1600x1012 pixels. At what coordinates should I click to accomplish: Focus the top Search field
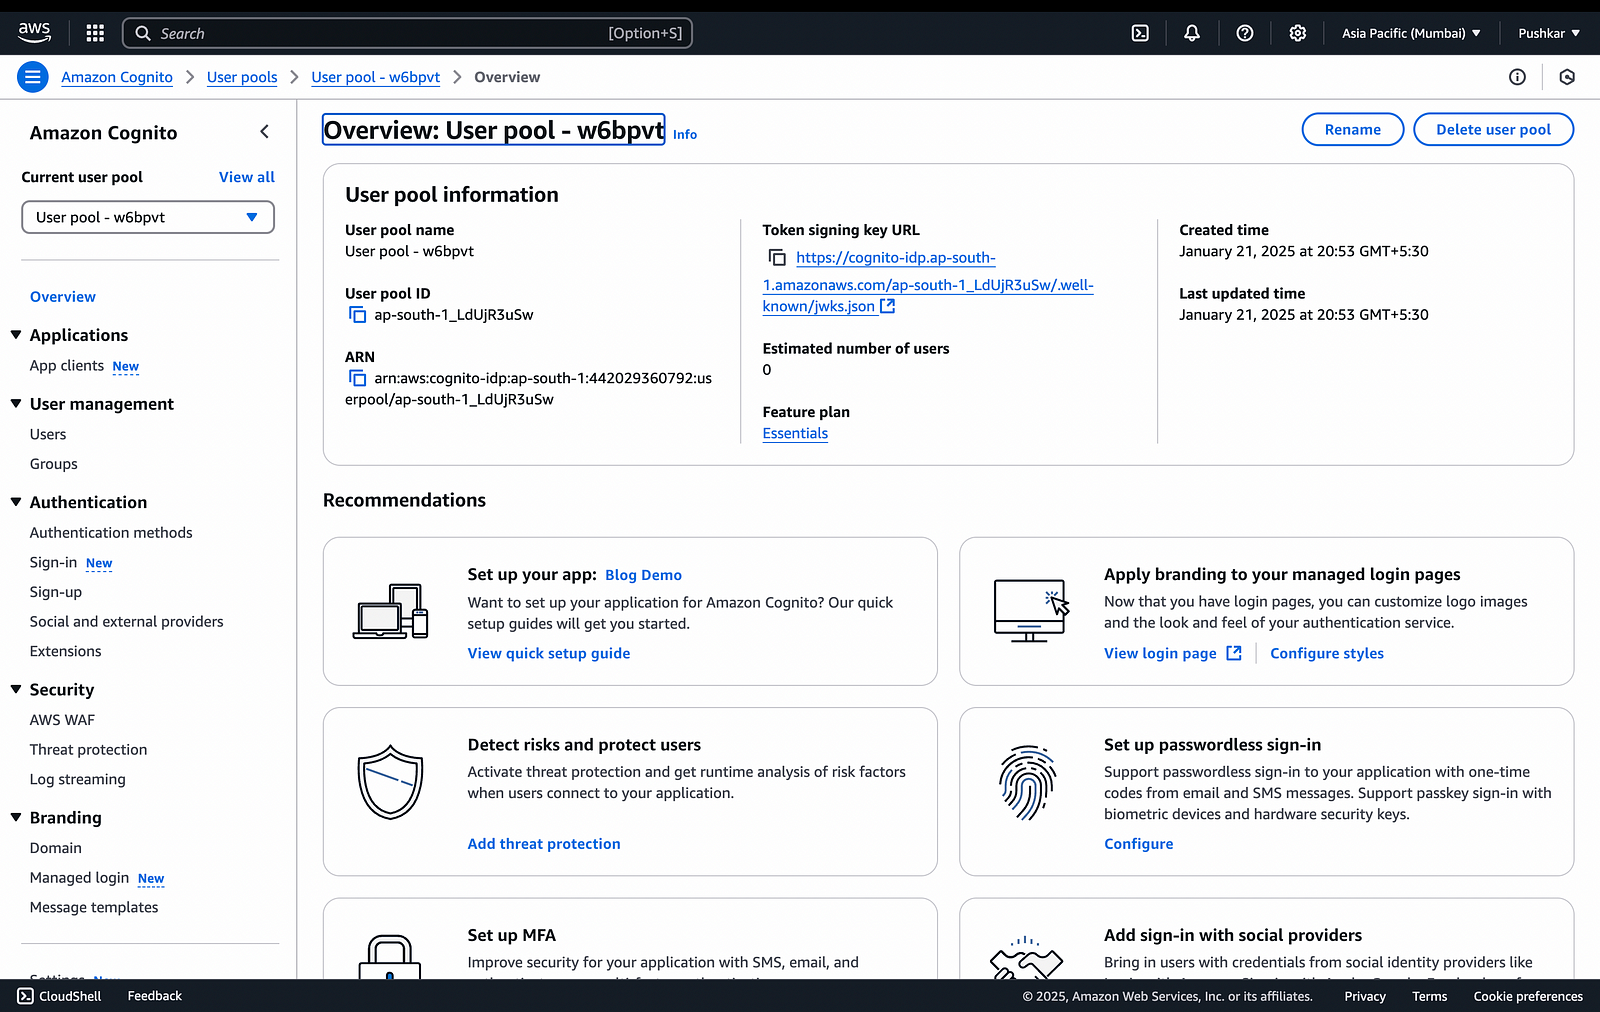(407, 33)
